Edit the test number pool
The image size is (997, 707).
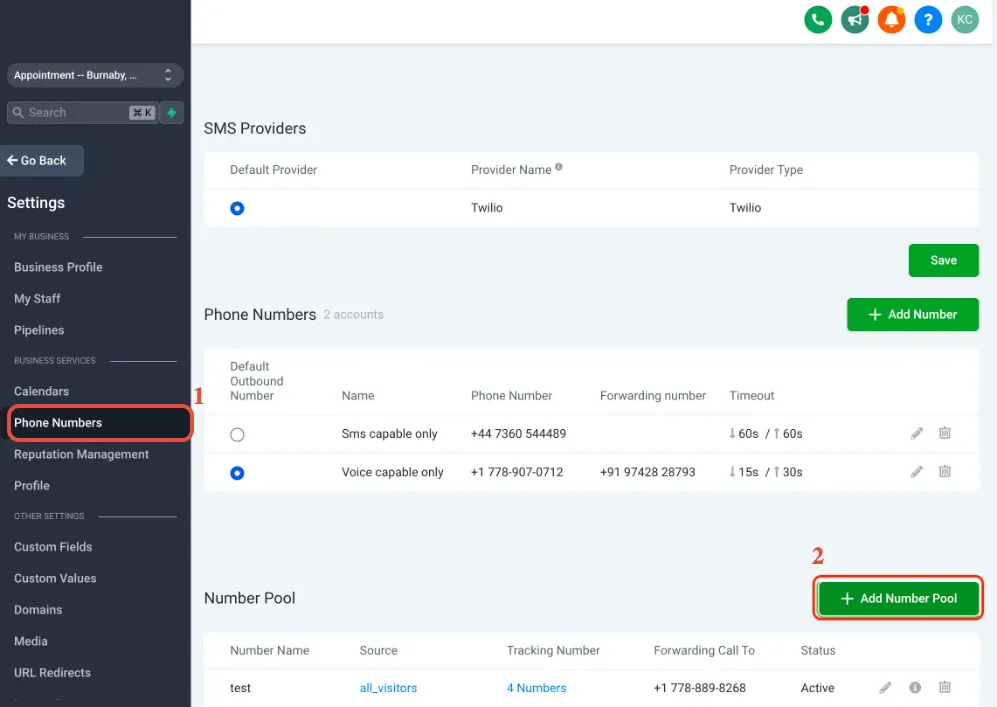(885, 687)
